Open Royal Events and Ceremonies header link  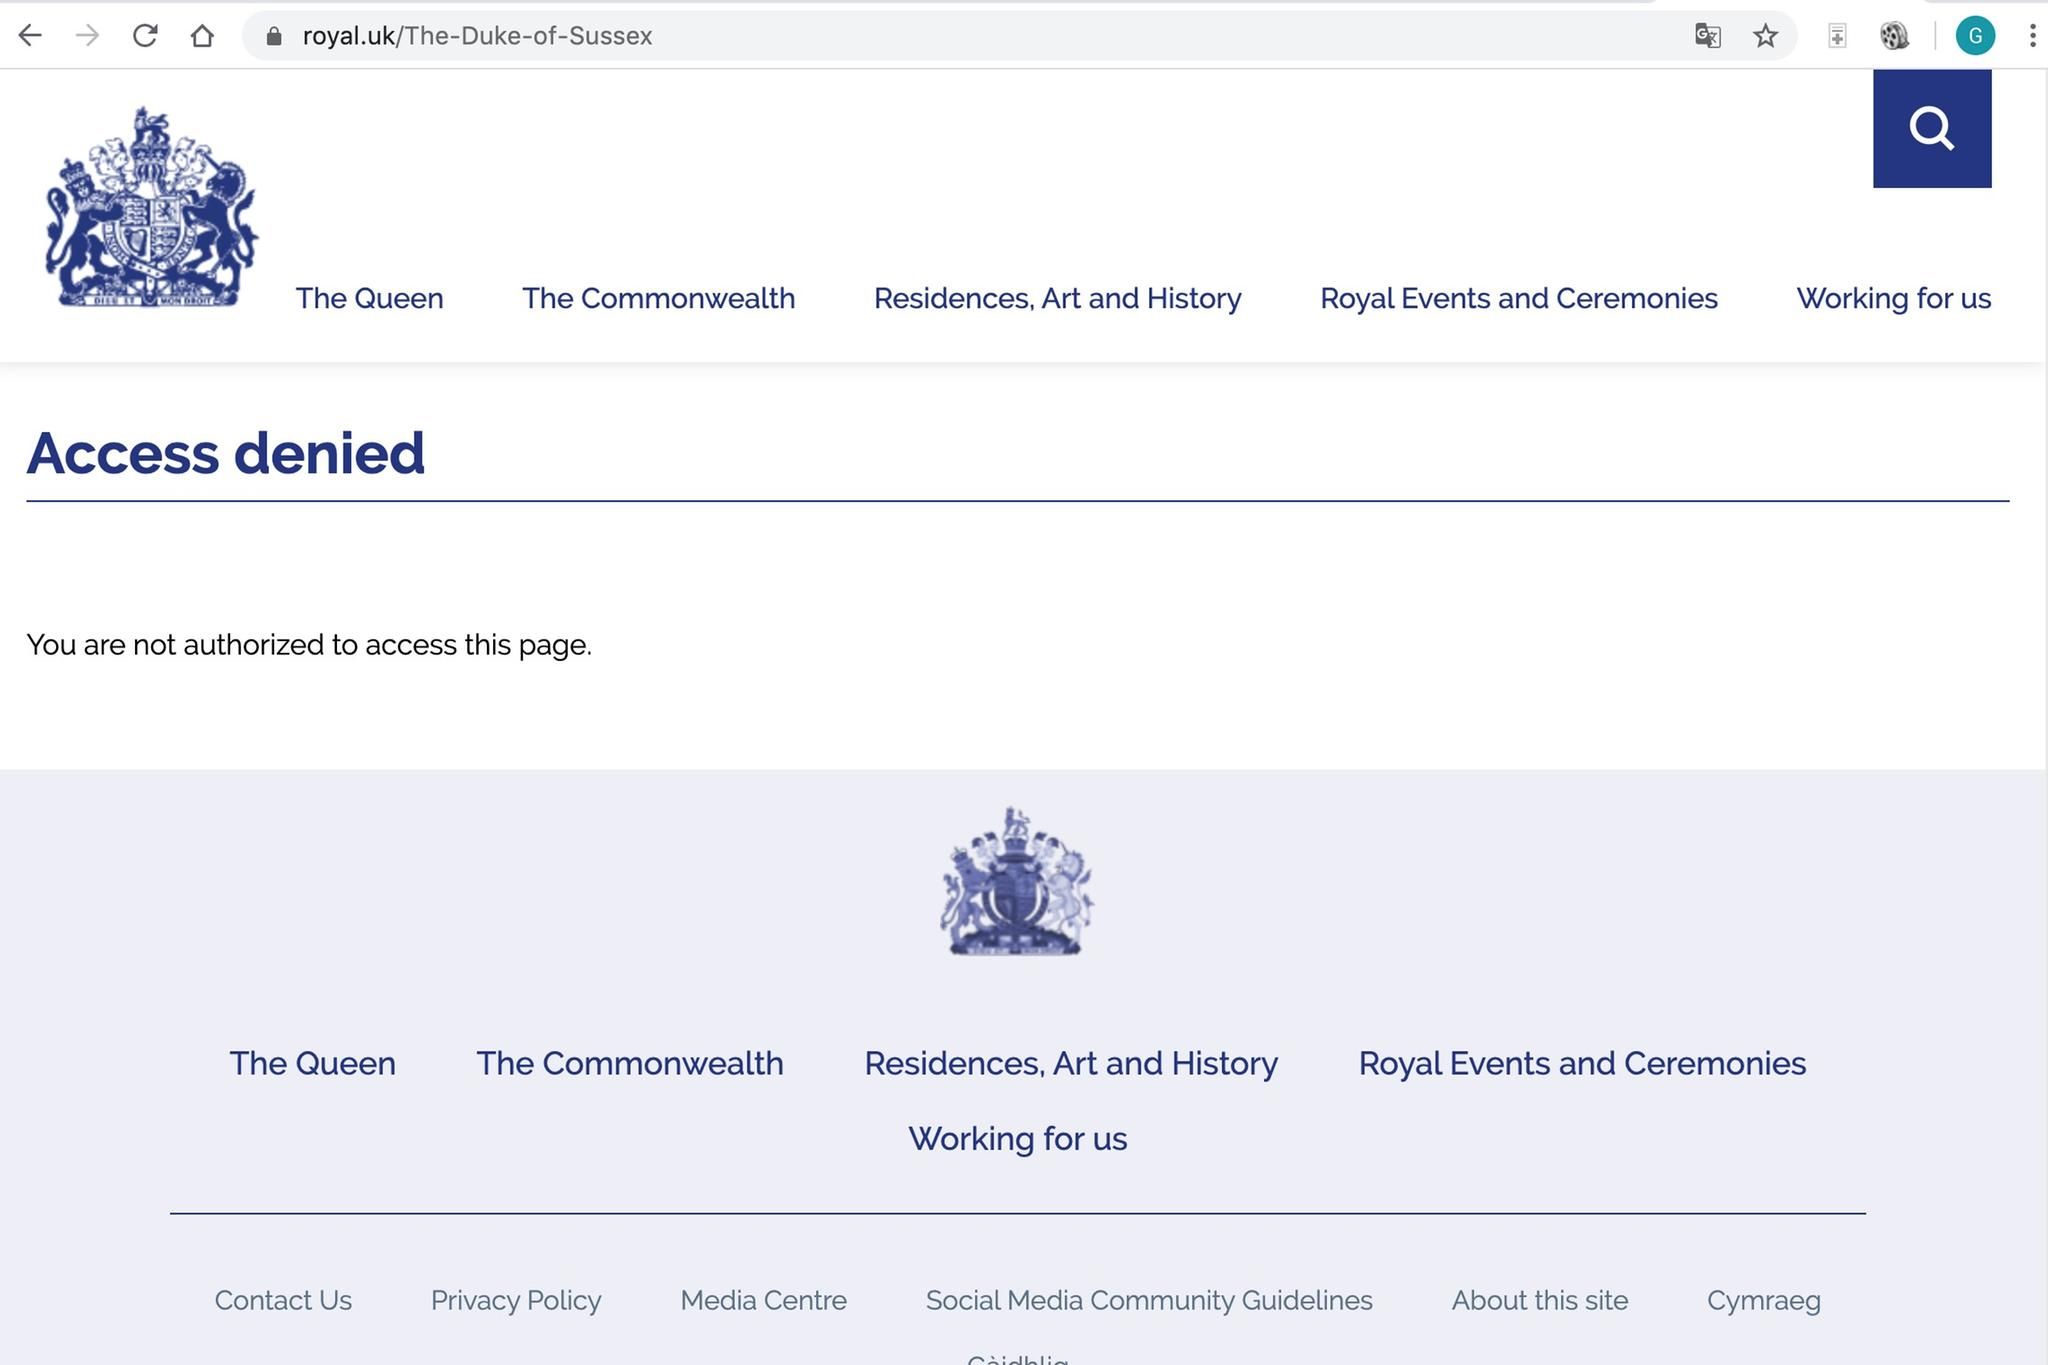click(1518, 298)
